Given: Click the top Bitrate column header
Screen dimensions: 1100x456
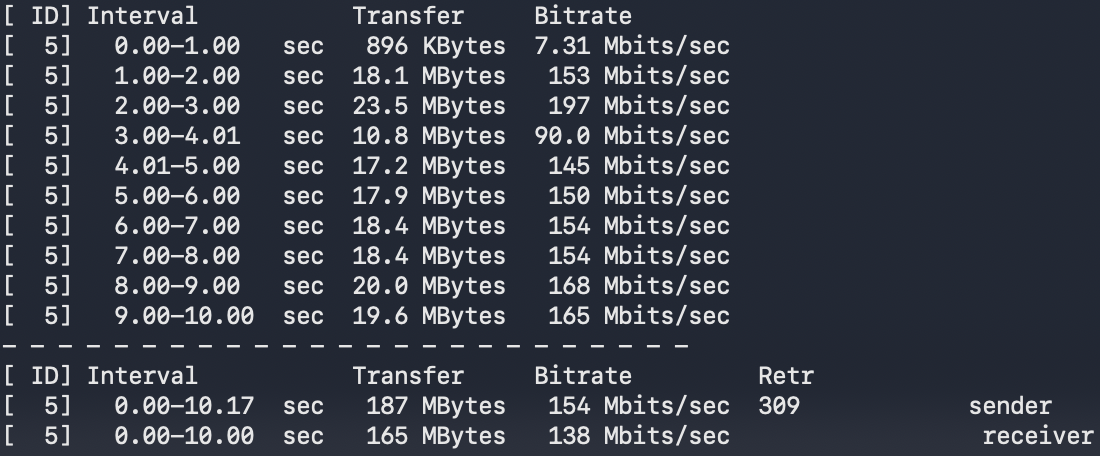Looking at the screenshot, I should pyautogui.click(x=583, y=16).
